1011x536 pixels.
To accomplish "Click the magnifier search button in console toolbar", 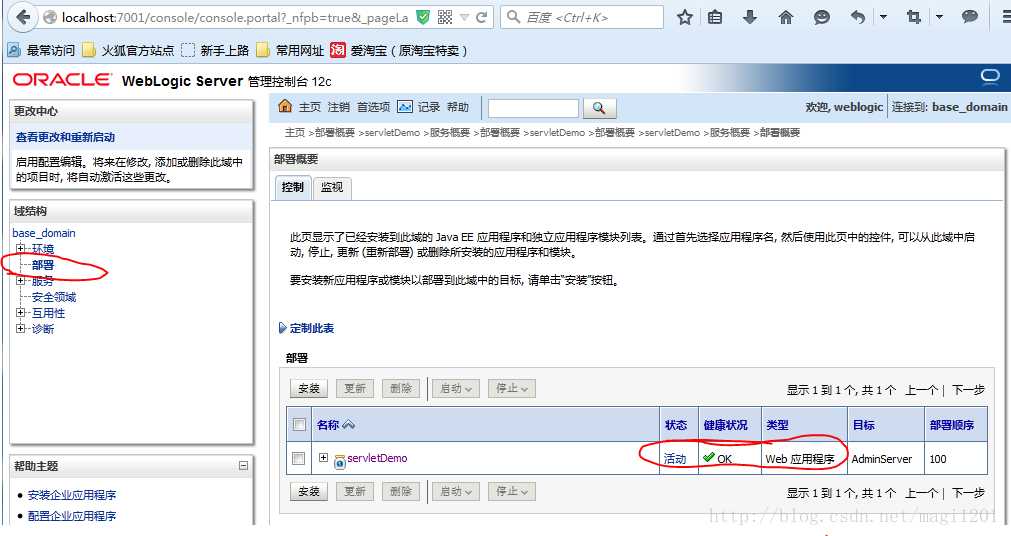I will (x=599, y=108).
